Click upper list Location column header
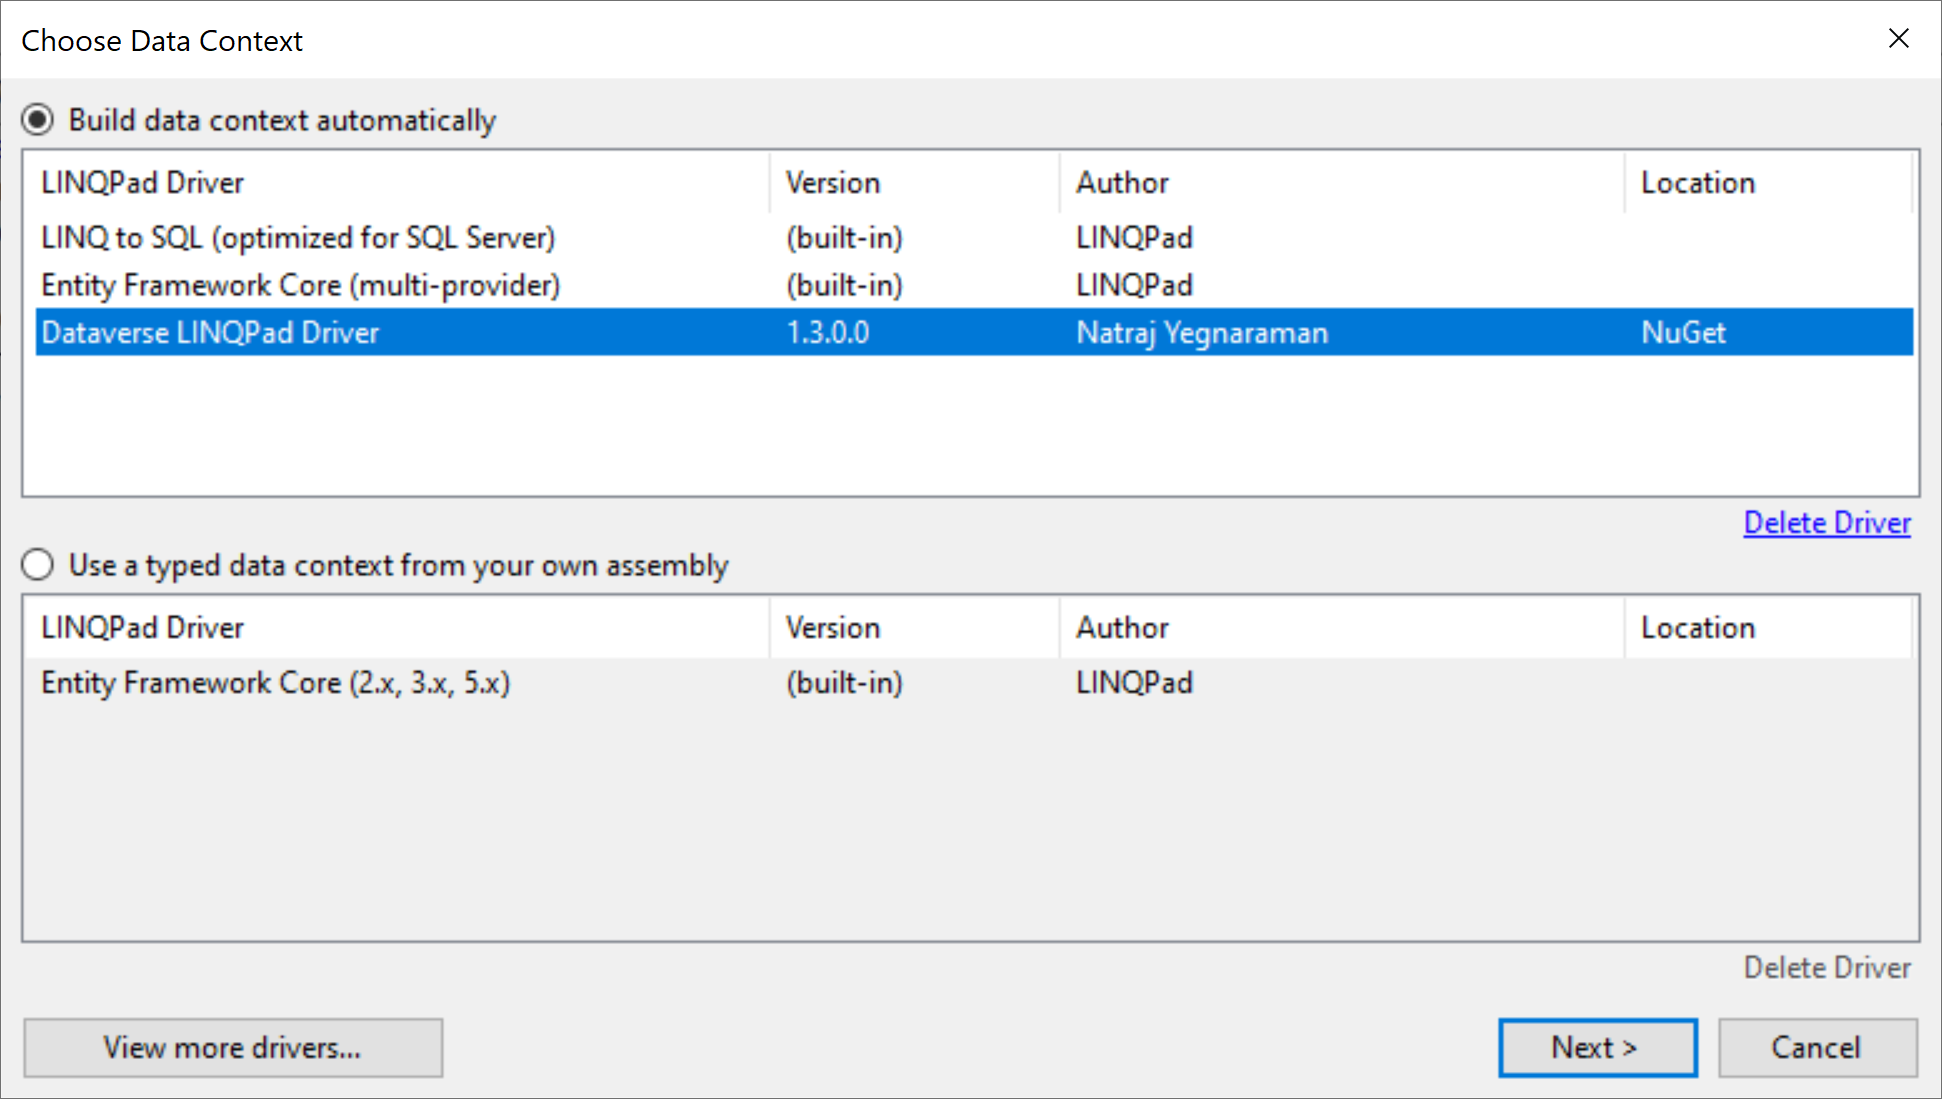1942x1099 pixels. pos(1766,183)
